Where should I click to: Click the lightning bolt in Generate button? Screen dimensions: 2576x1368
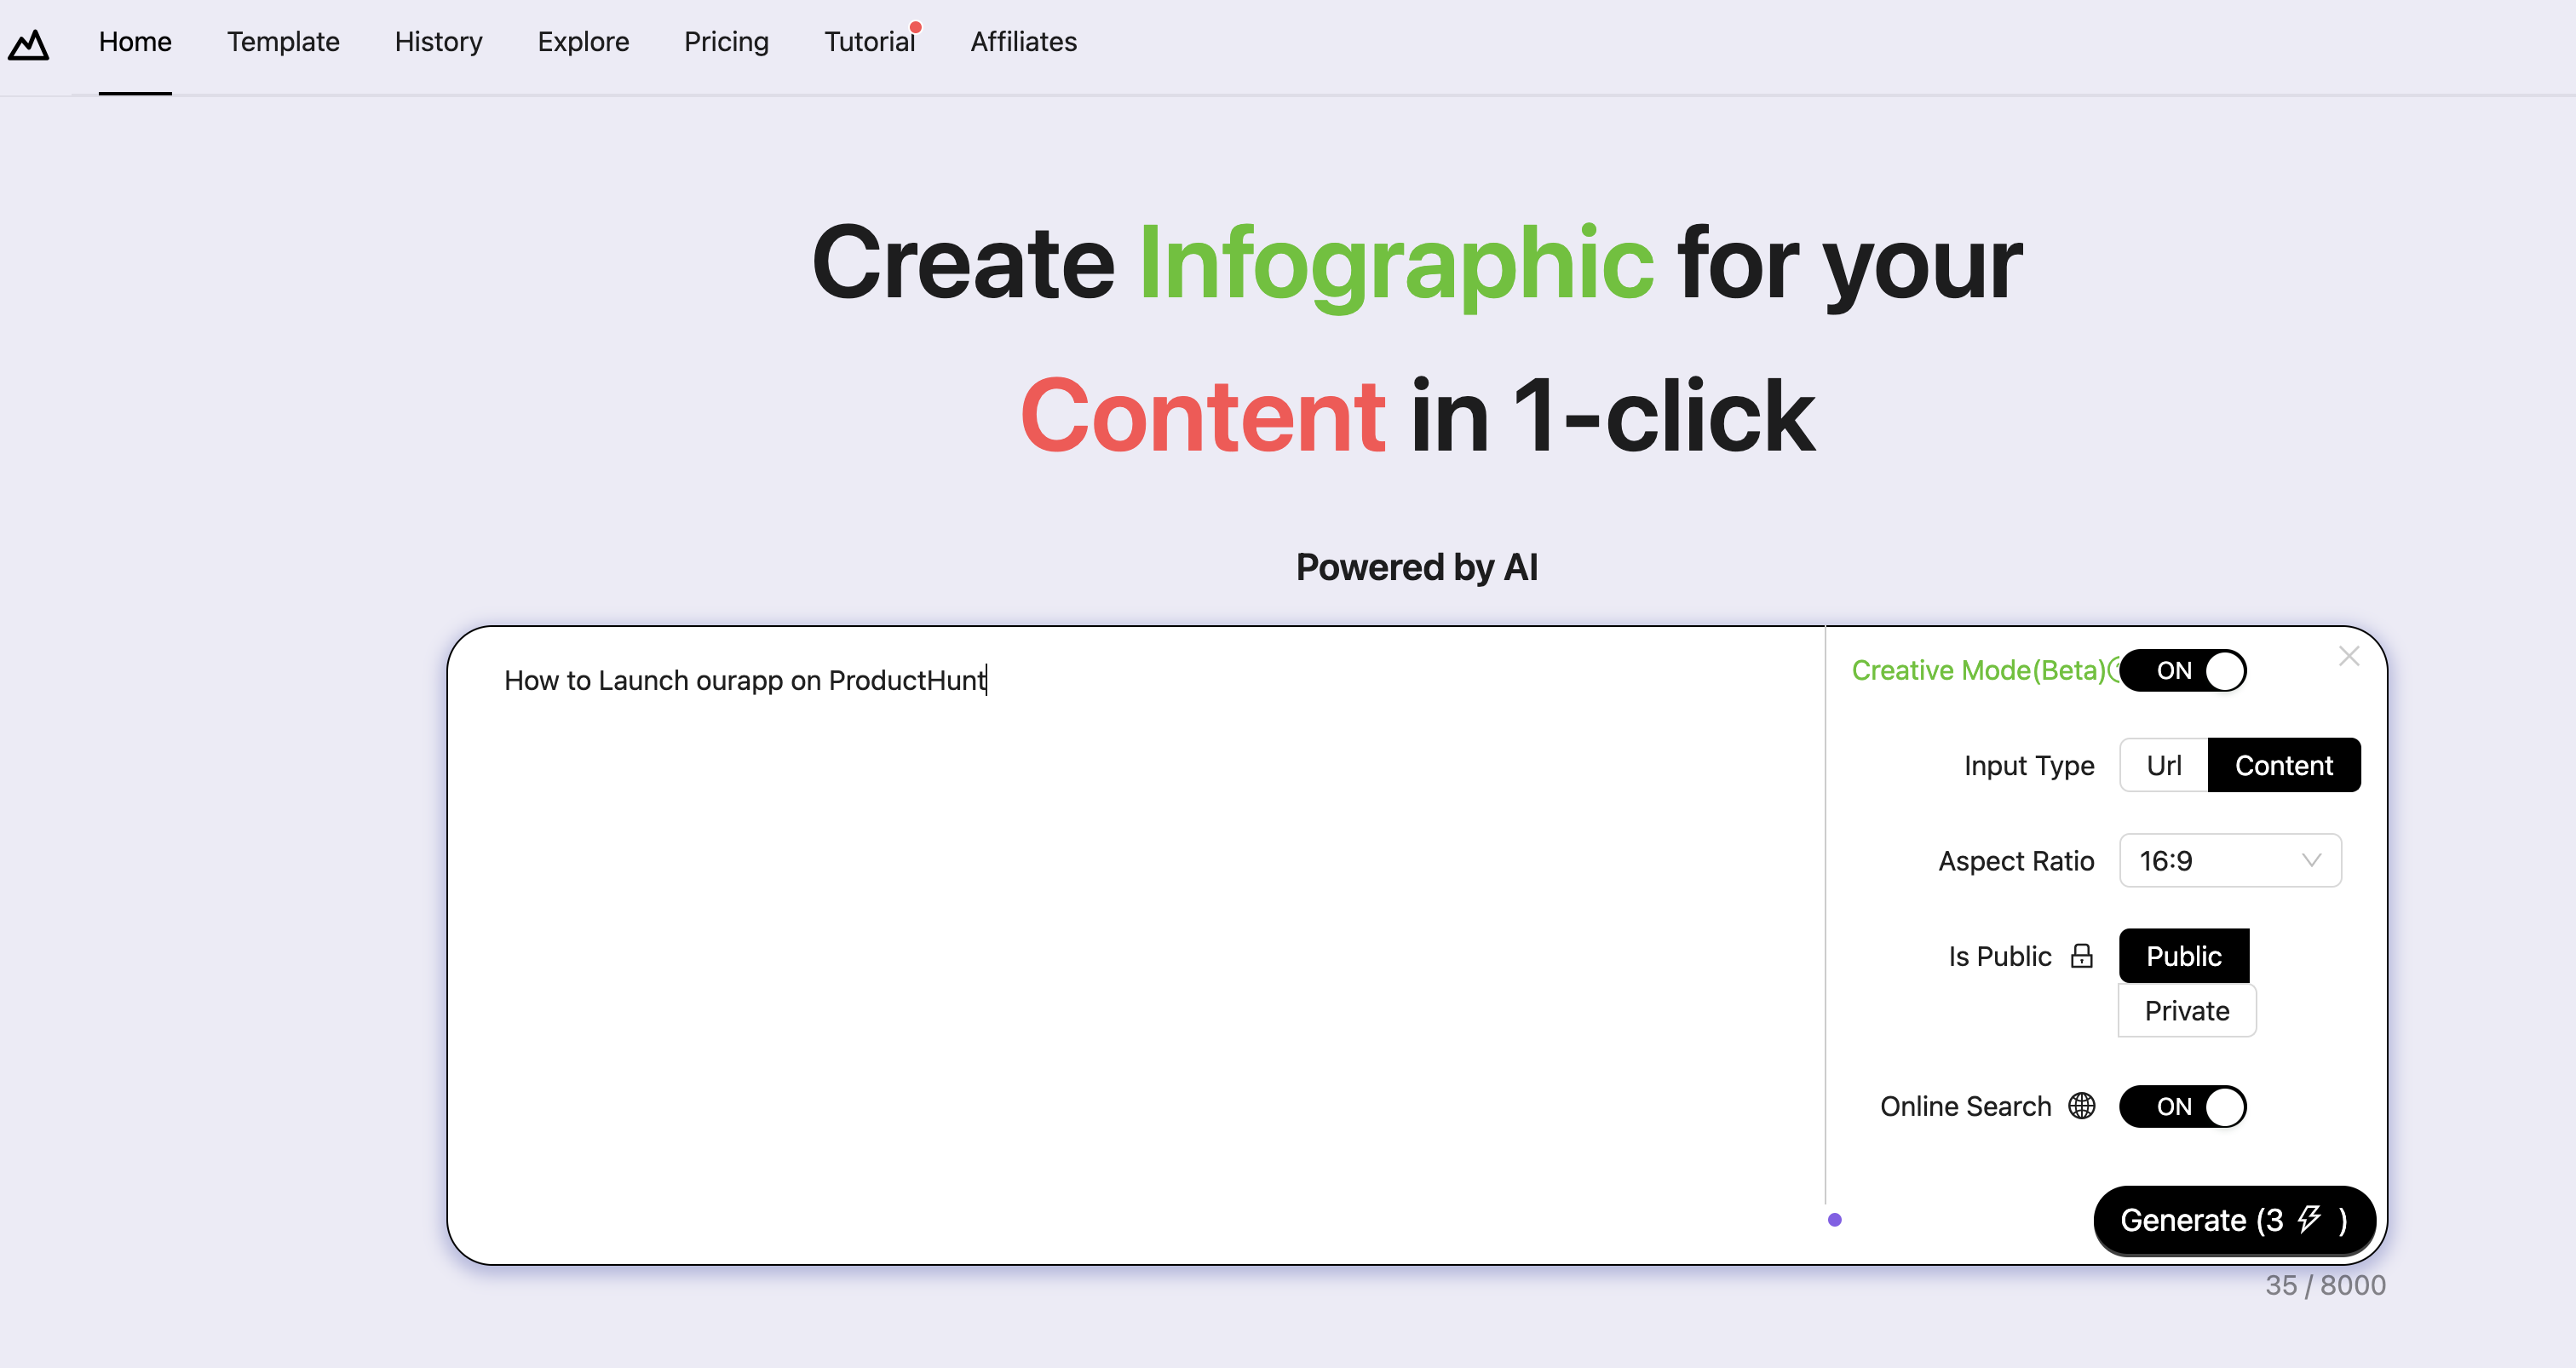tap(2309, 1219)
